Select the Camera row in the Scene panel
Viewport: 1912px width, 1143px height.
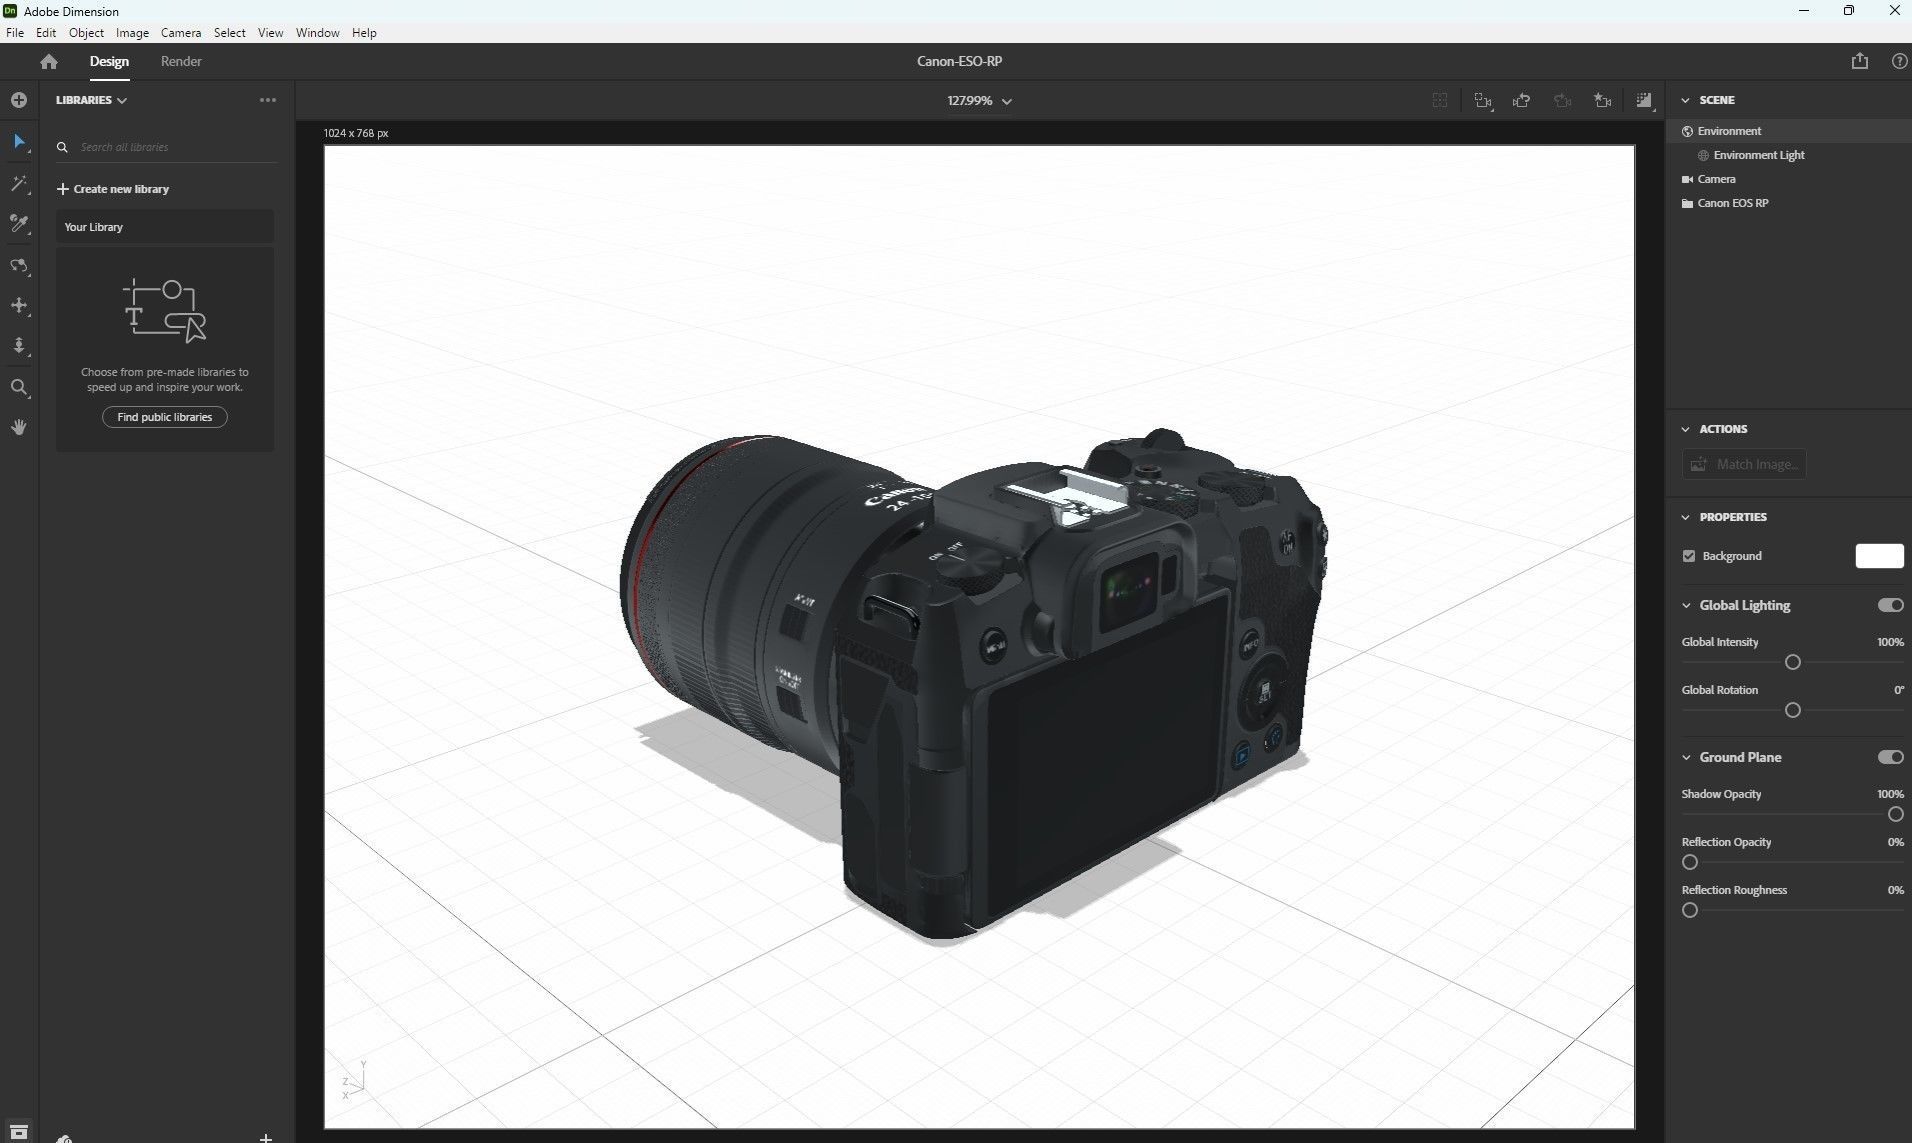tap(1789, 179)
